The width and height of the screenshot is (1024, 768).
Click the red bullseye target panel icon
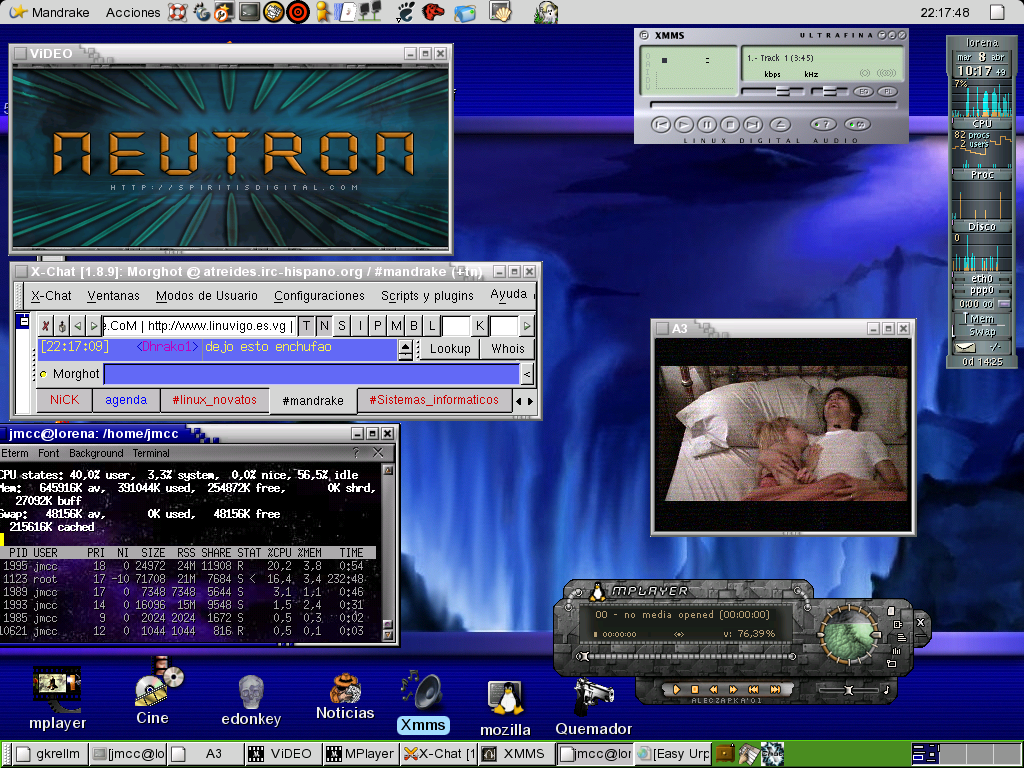(x=298, y=12)
